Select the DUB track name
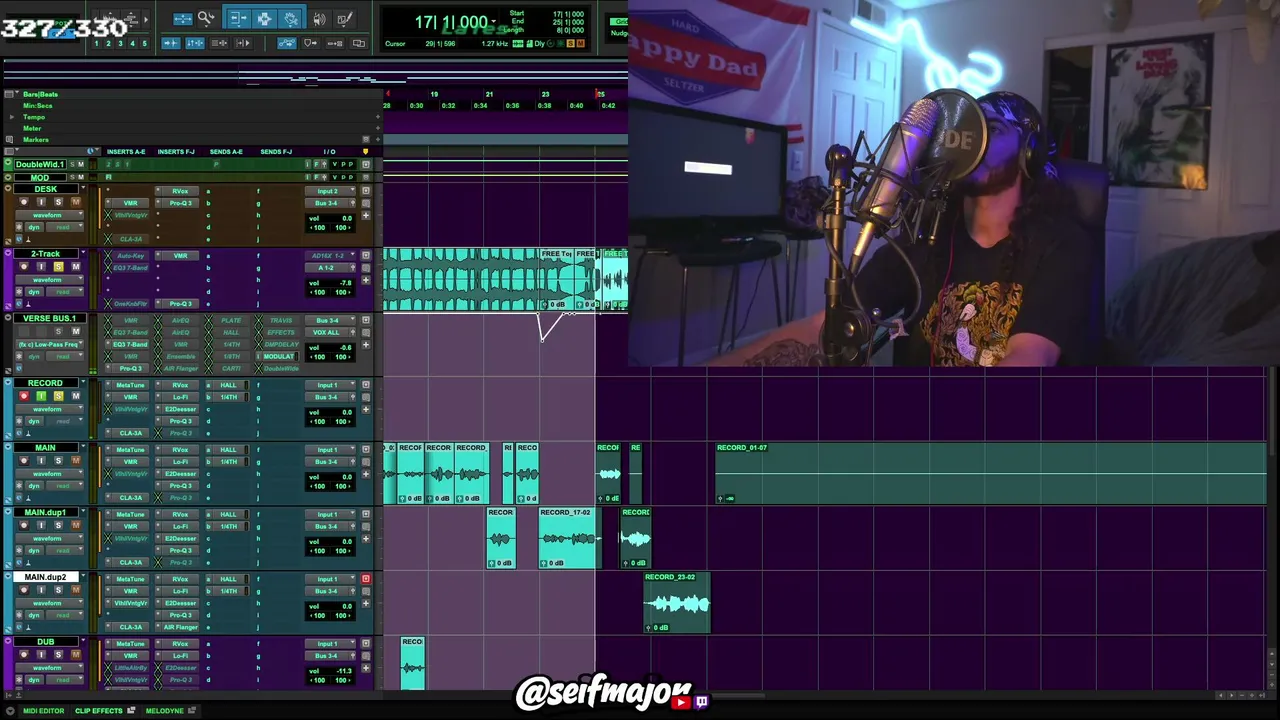 pyautogui.click(x=45, y=642)
